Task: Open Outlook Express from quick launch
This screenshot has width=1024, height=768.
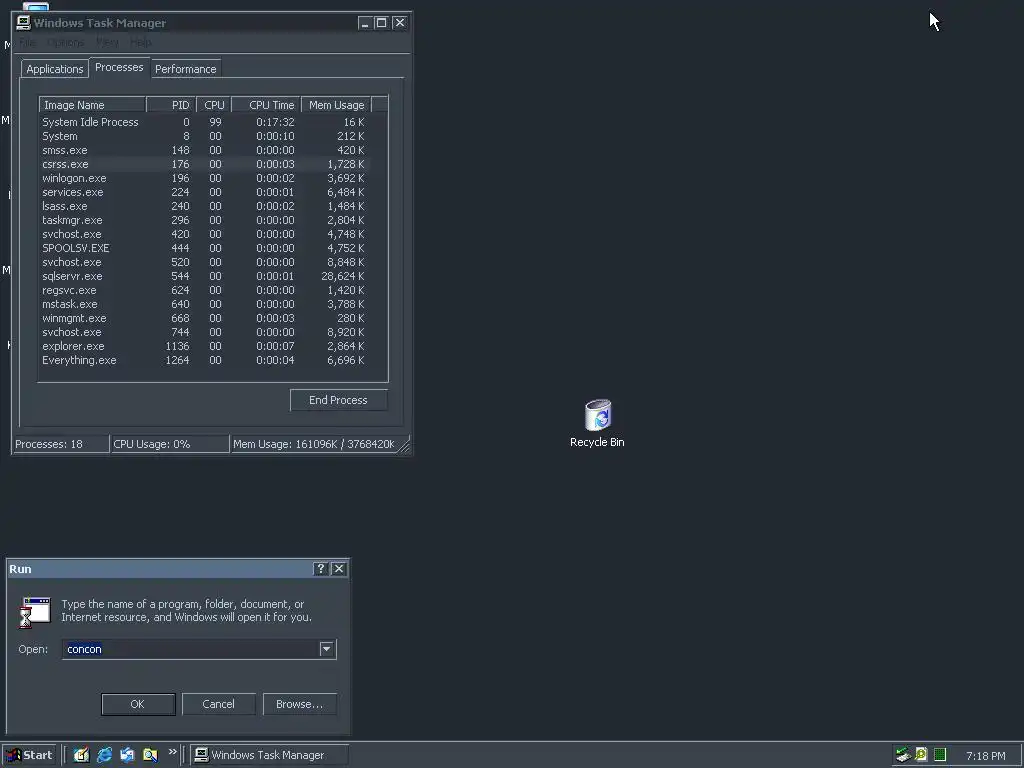Action: pos(127,755)
